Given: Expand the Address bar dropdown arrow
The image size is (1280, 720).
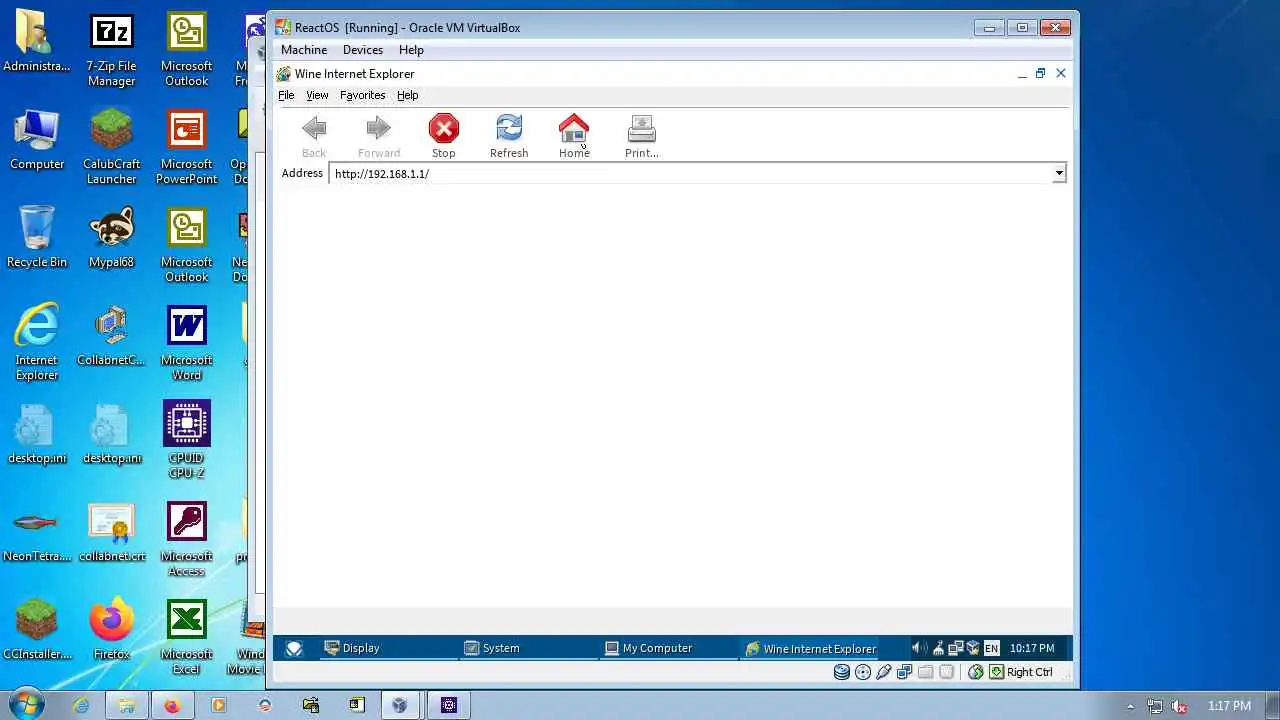Looking at the screenshot, I should coord(1059,174).
